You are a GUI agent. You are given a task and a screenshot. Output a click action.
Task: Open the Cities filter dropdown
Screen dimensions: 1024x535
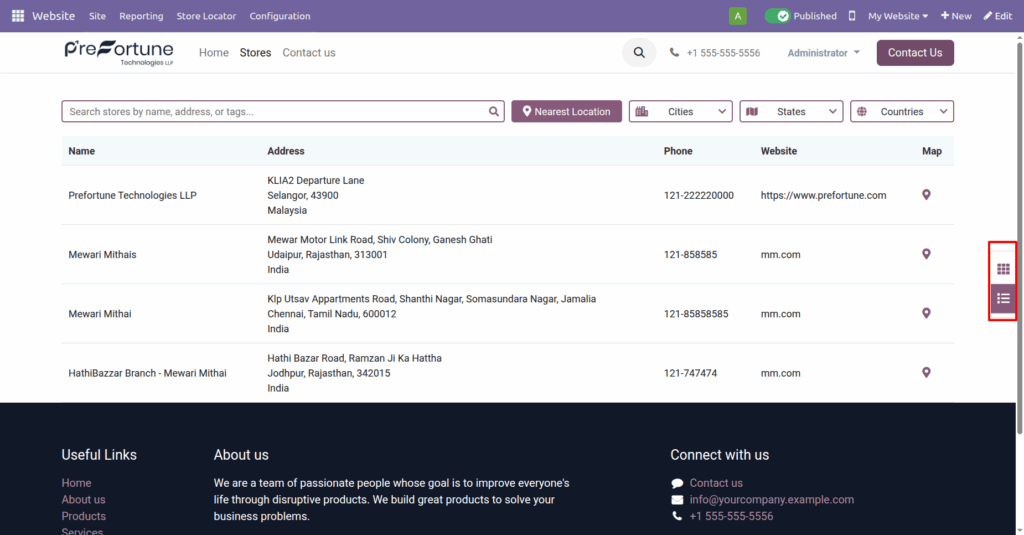point(680,112)
